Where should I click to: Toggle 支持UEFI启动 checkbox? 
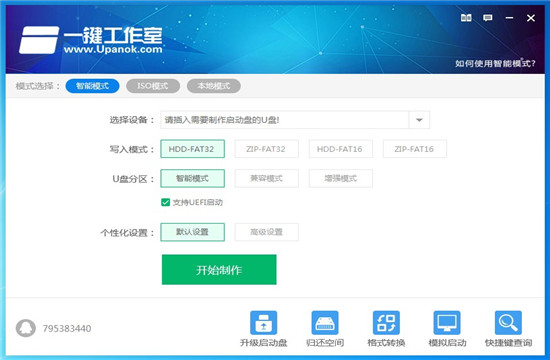click(x=166, y=202)
